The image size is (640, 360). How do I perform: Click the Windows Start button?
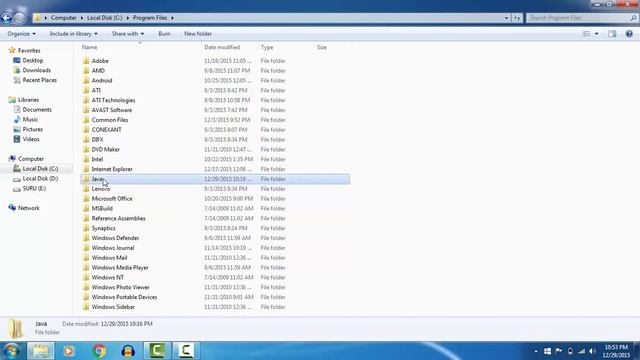(11, 351)
